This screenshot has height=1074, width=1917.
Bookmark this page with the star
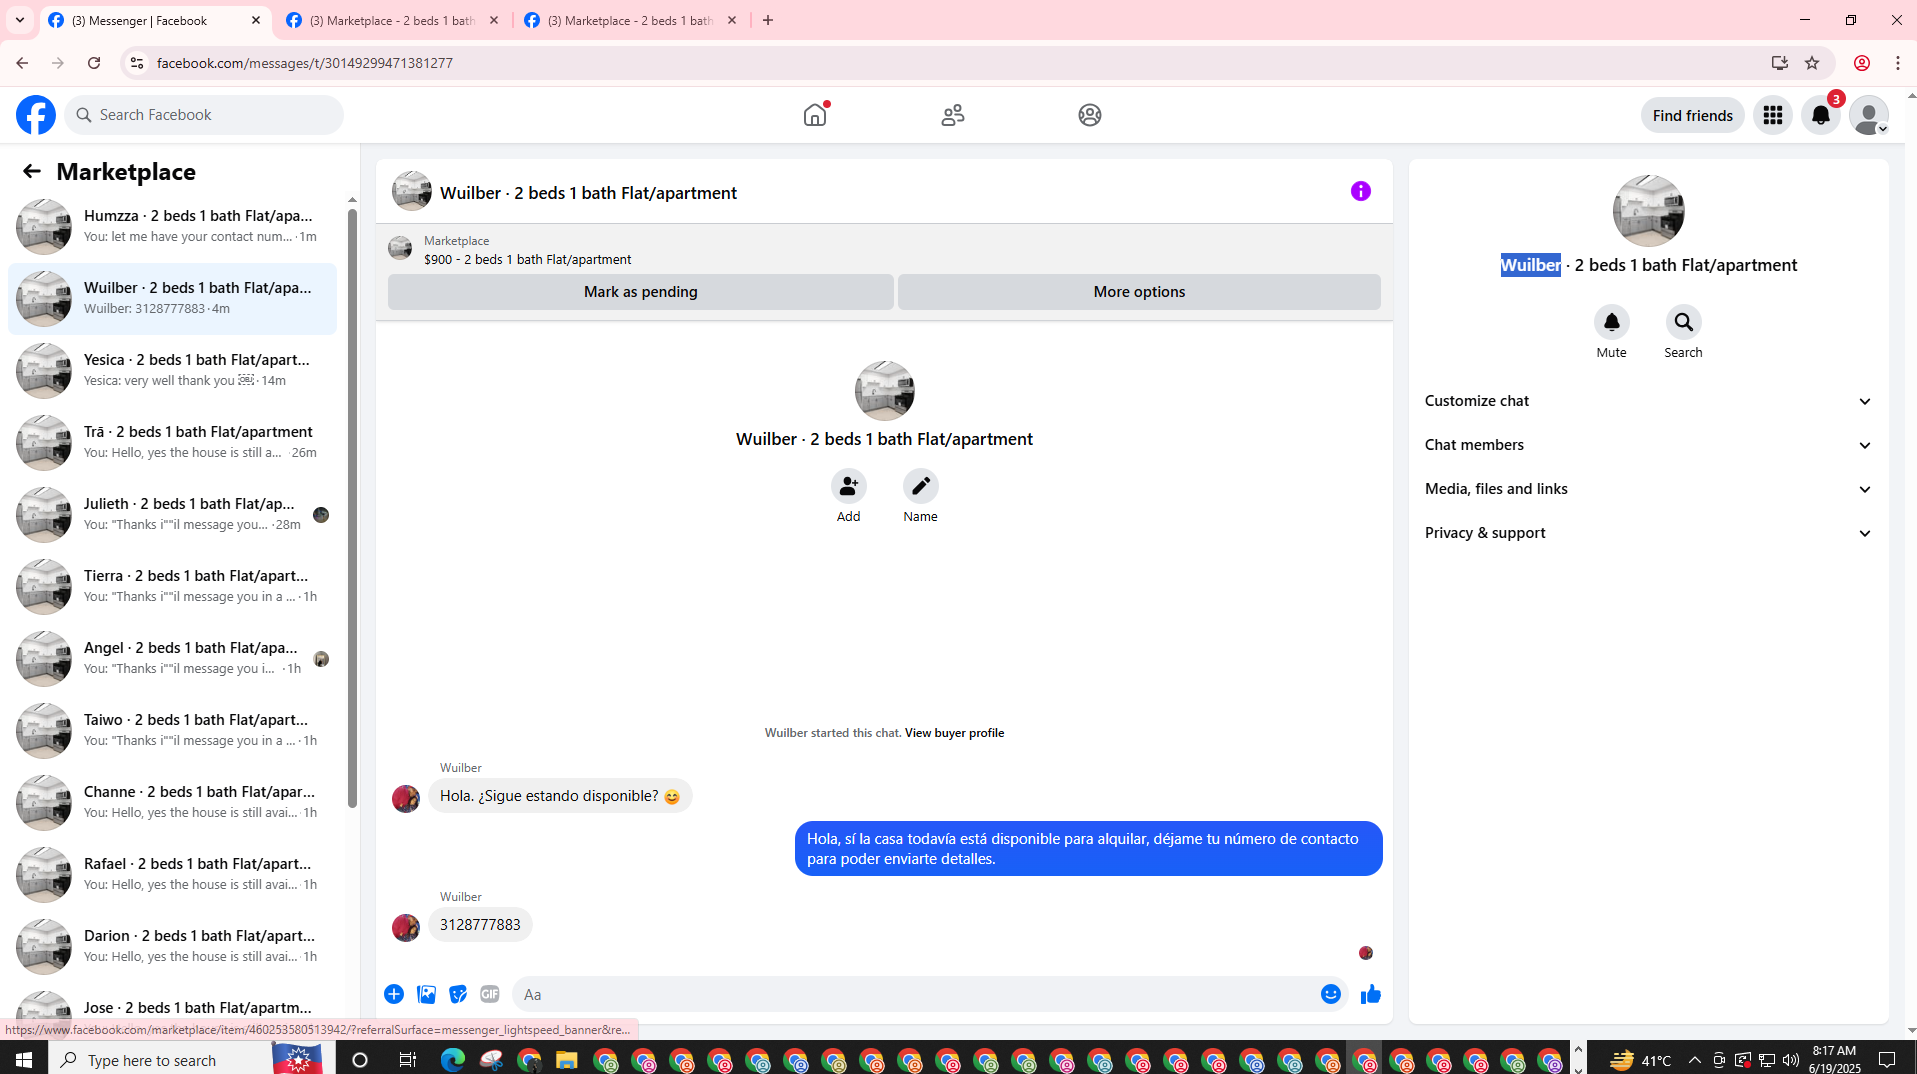pos(1812,63)
